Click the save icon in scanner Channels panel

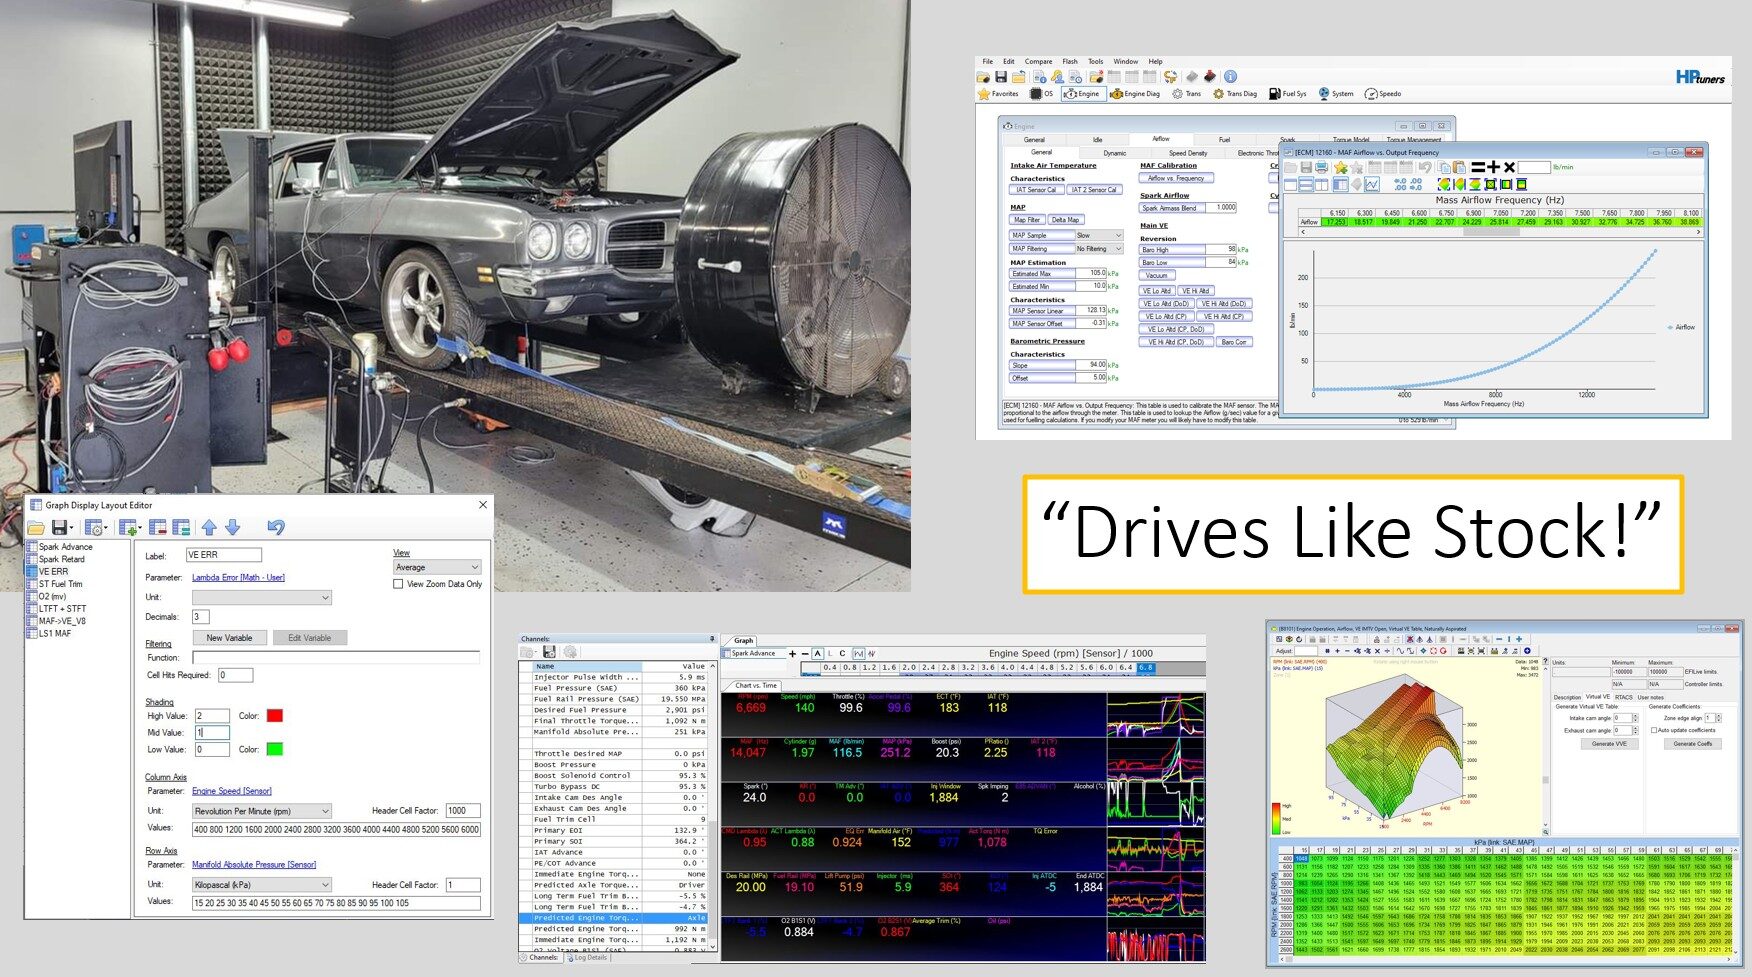(549, 652)
